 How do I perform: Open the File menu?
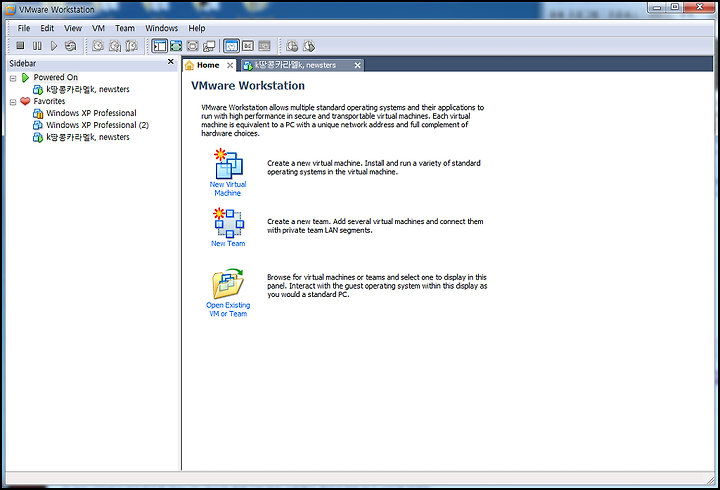tap(23, 28)
